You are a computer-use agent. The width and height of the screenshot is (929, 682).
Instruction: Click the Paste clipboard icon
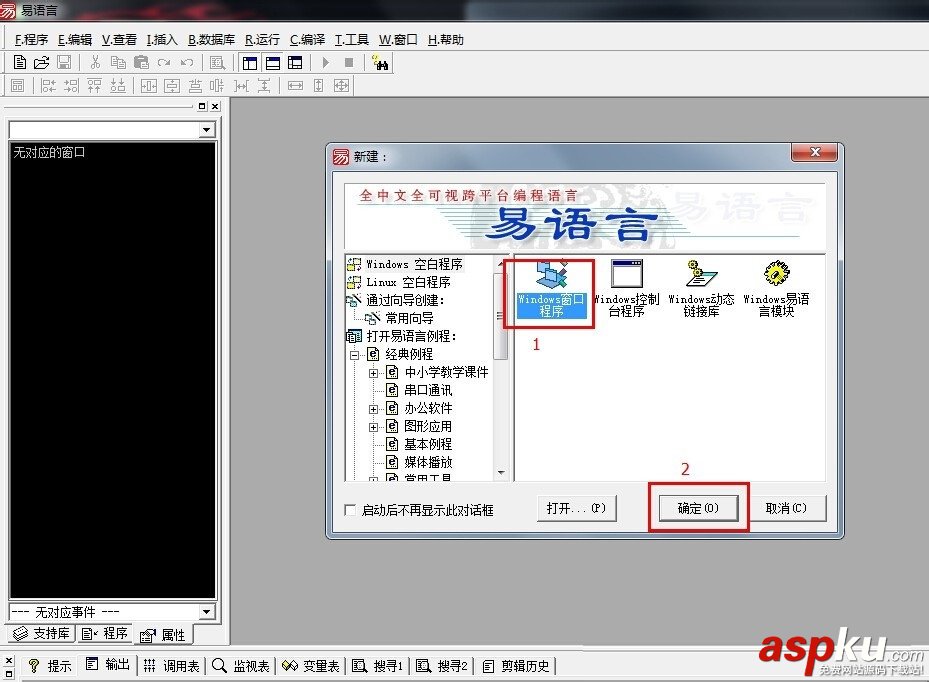(x=141, y=62)
